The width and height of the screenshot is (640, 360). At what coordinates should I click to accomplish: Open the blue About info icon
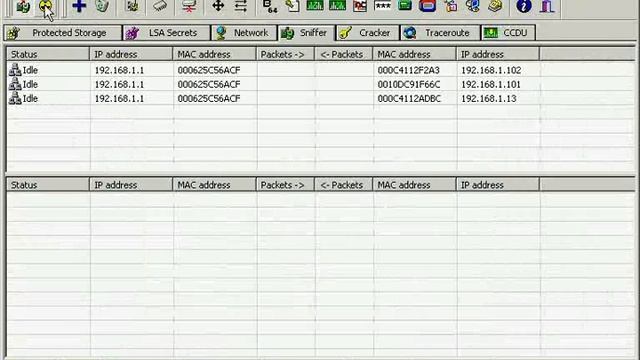click(524, 6)
